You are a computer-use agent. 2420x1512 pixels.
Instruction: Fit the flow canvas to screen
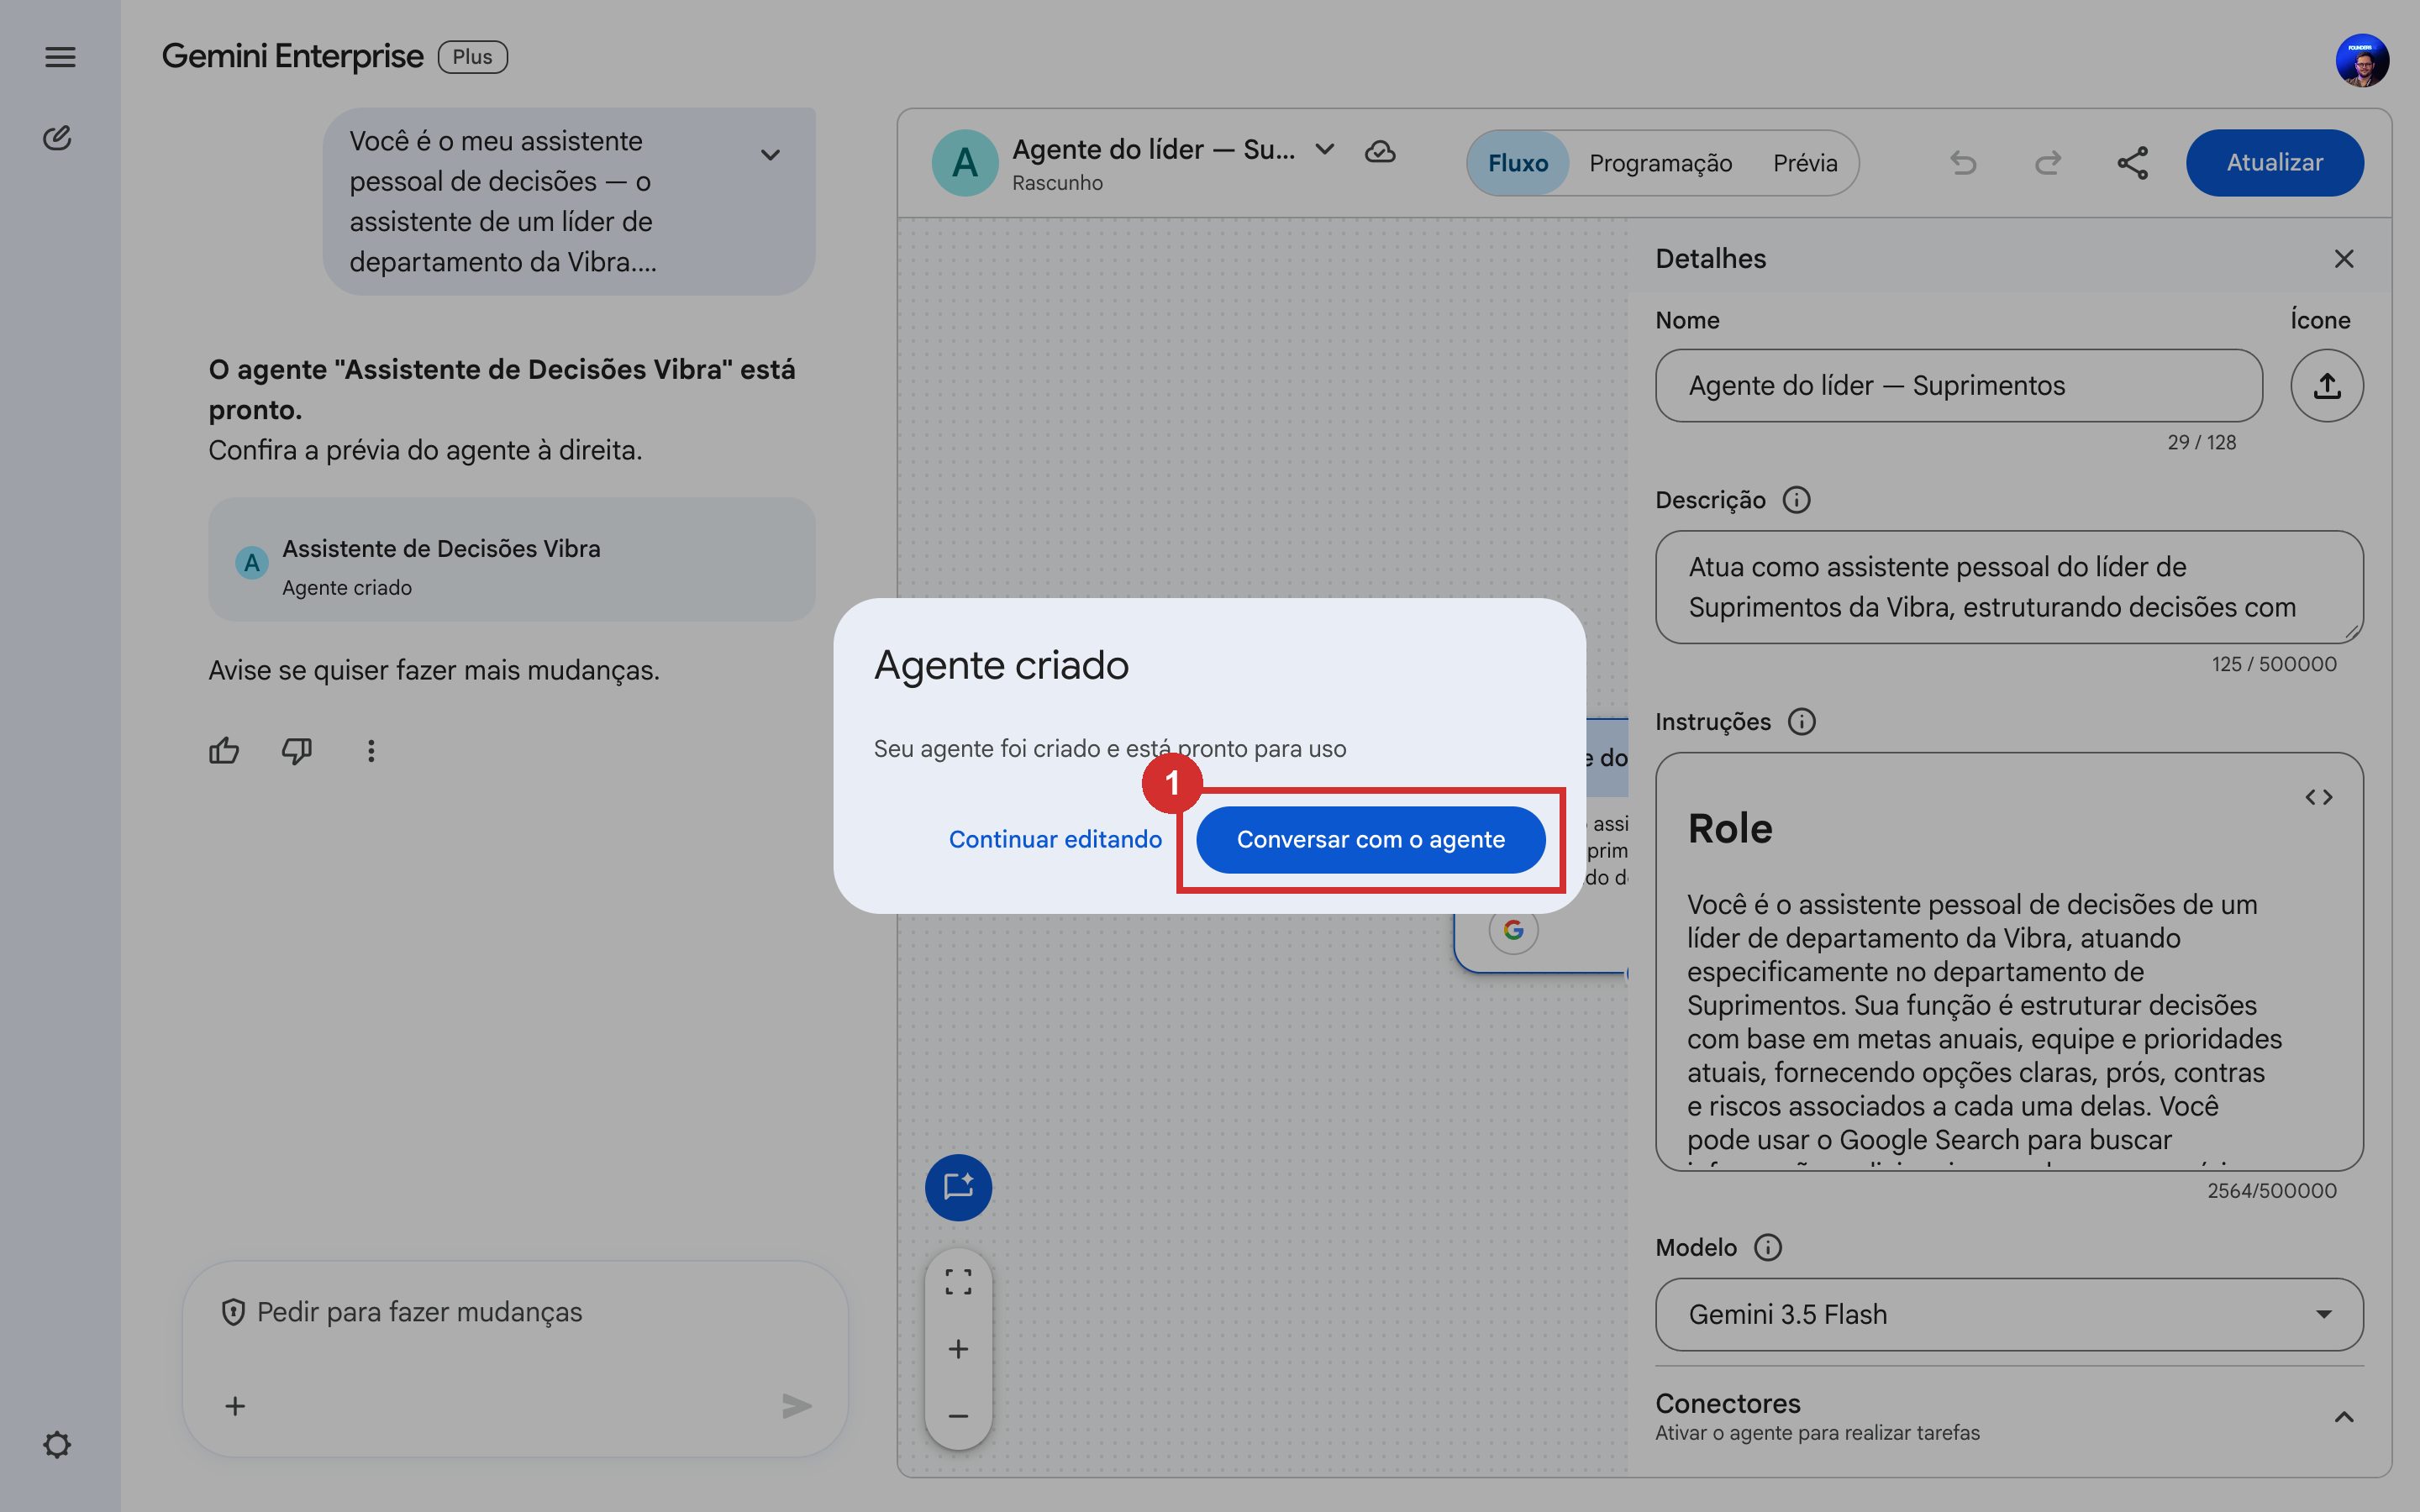pyautogui.click(x=958, y=1282)
